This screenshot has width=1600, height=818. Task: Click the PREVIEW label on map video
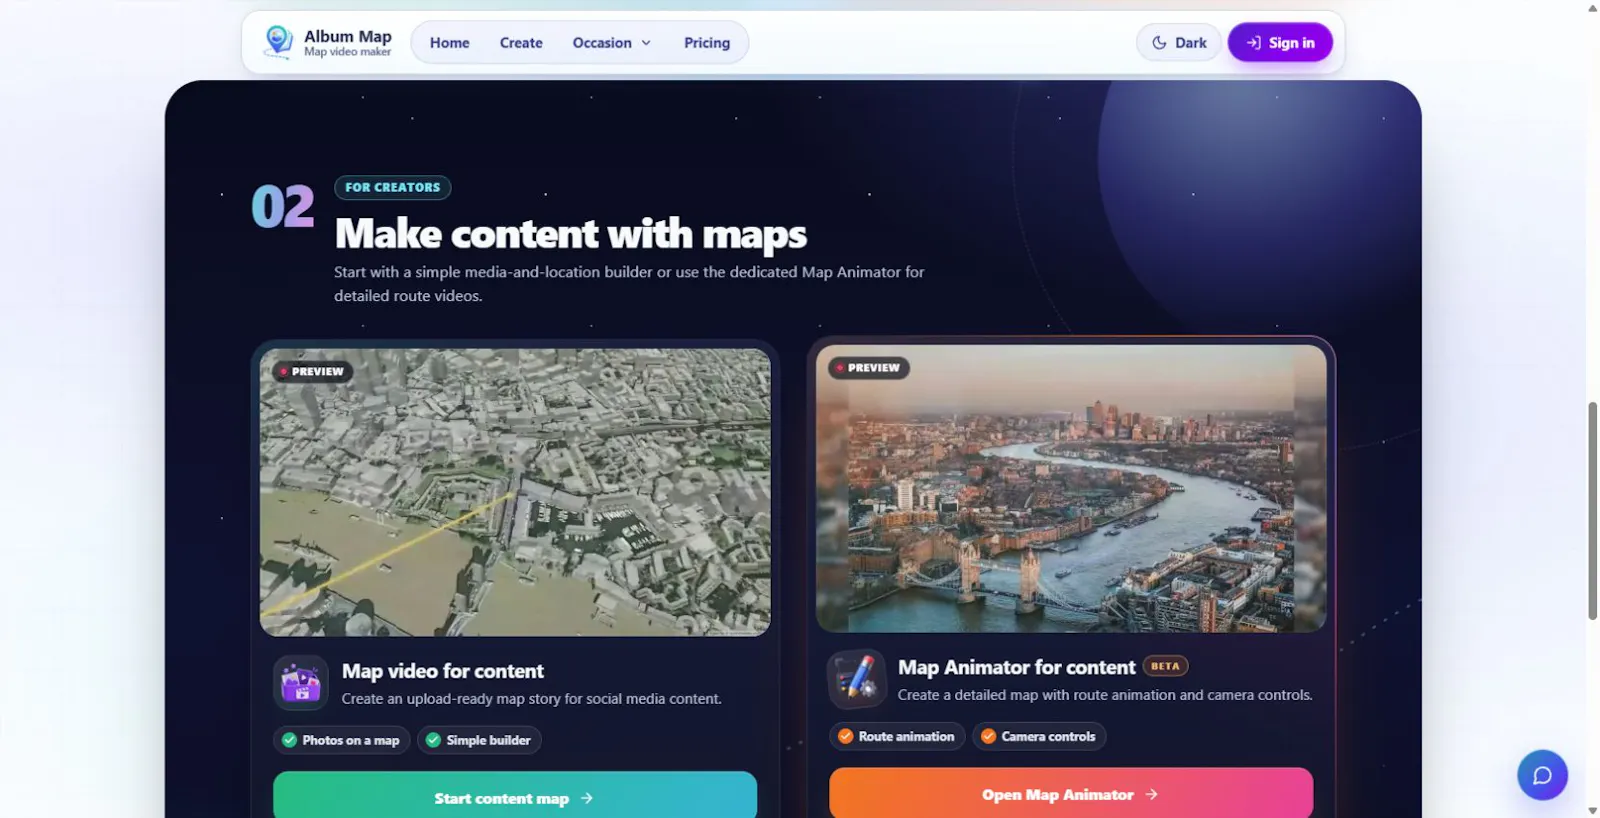point(311,371)
